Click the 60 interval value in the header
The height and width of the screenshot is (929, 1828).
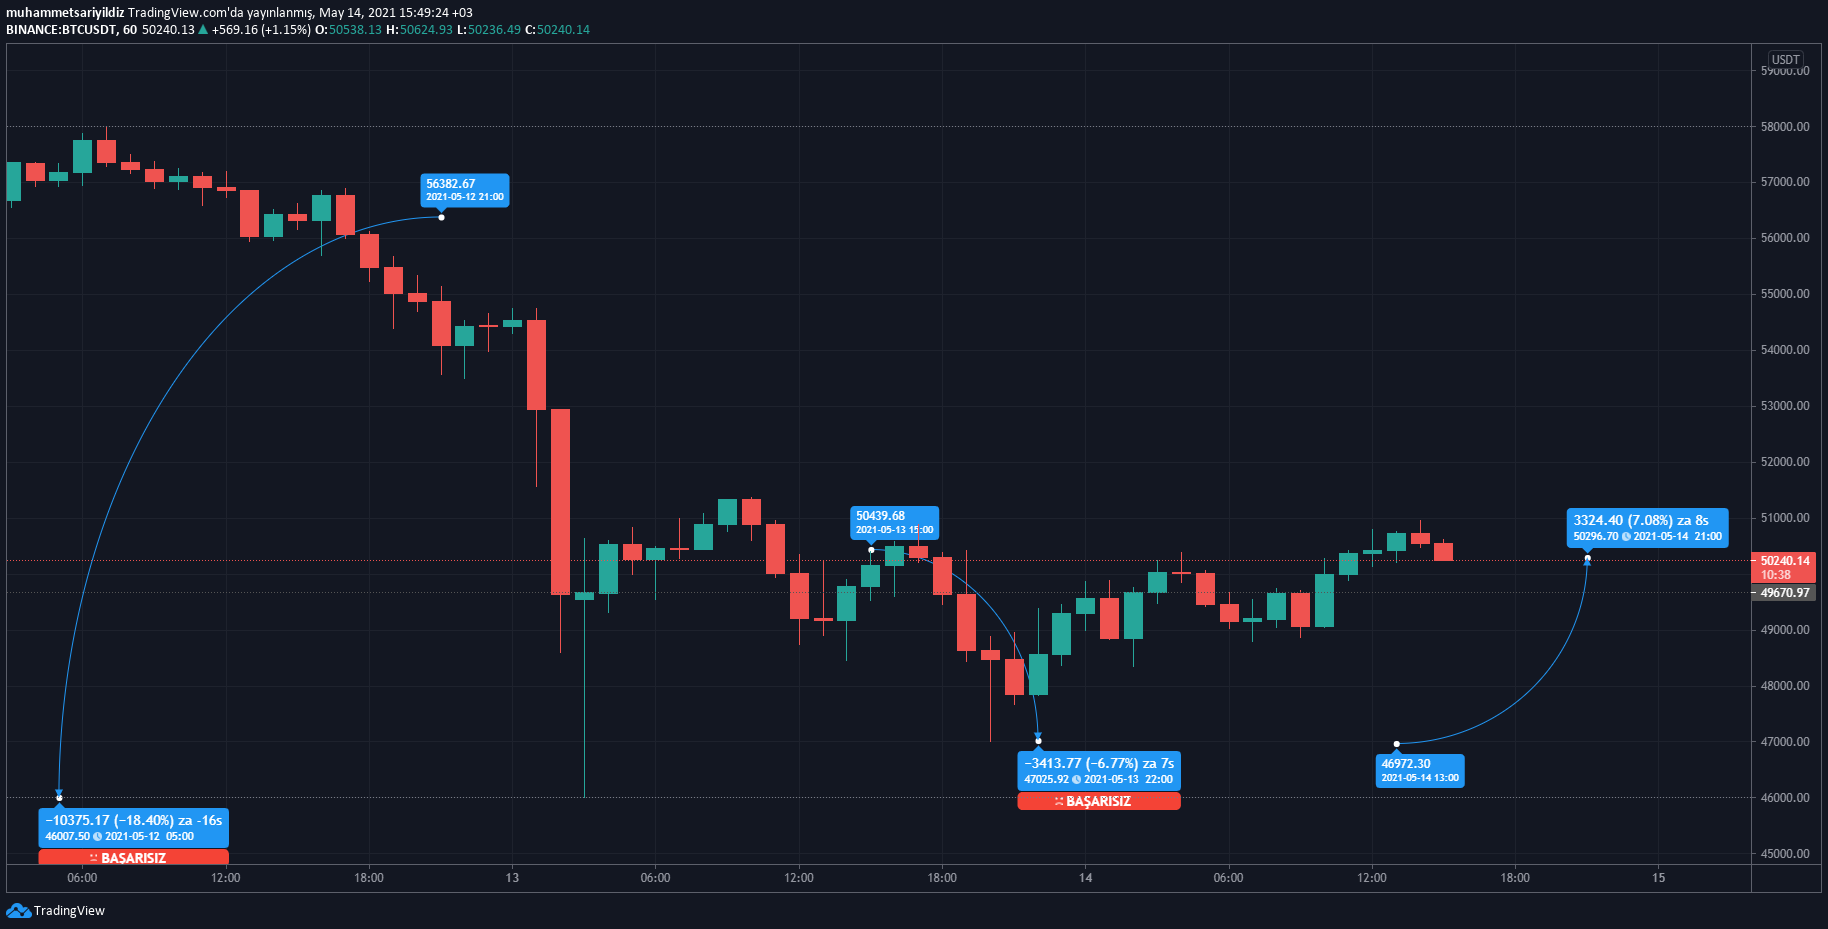coord(130,30)
